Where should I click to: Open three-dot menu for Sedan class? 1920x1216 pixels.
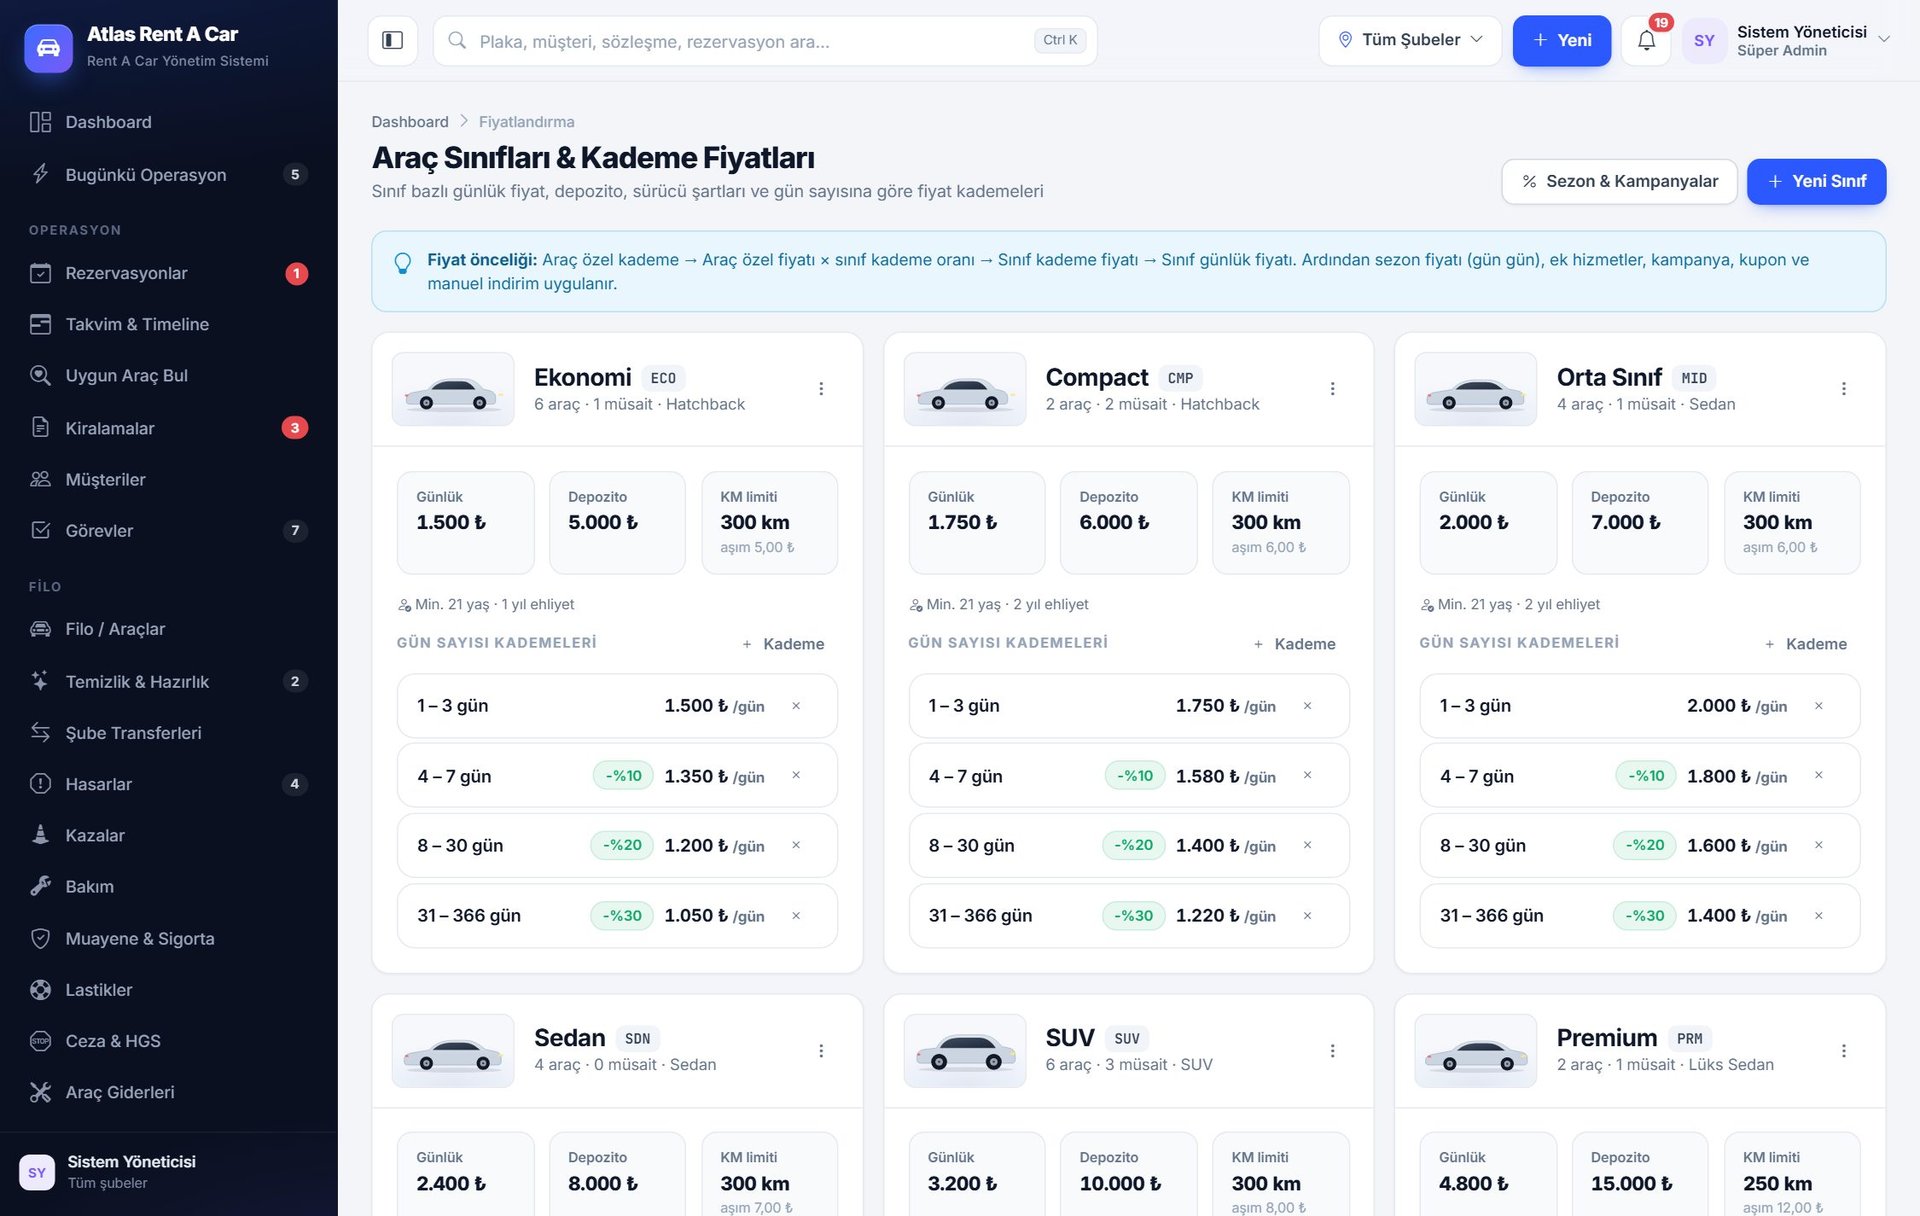click(821, 1050)
